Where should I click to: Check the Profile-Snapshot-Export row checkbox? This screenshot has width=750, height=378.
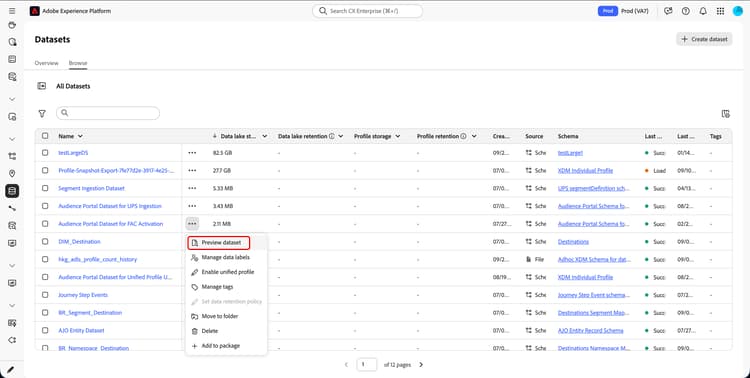[x=45, y=170]
